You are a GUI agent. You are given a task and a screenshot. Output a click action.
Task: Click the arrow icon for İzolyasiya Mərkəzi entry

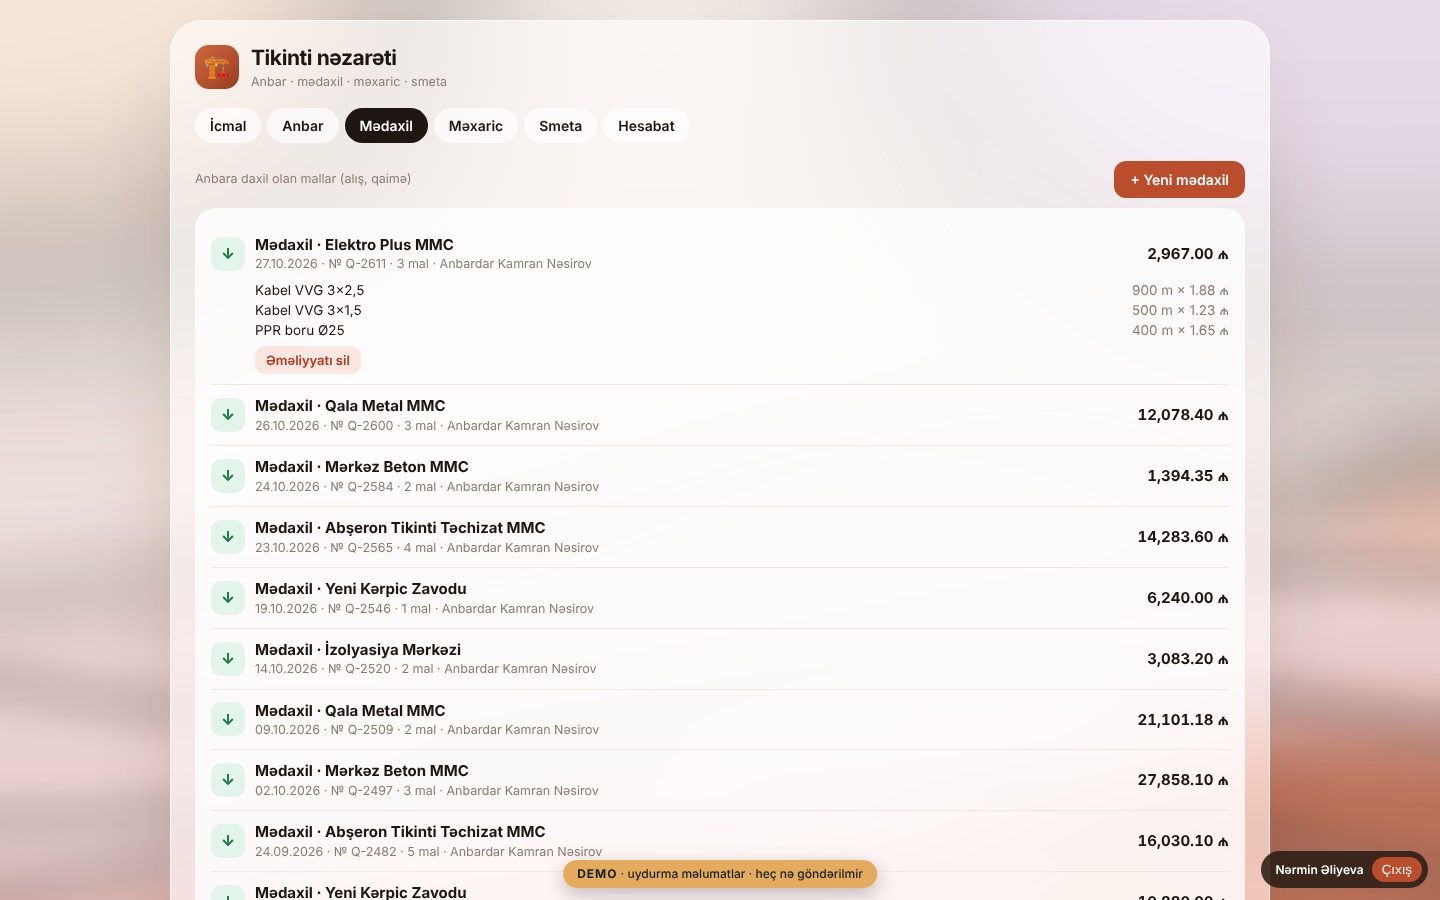[x=228, y=659]
